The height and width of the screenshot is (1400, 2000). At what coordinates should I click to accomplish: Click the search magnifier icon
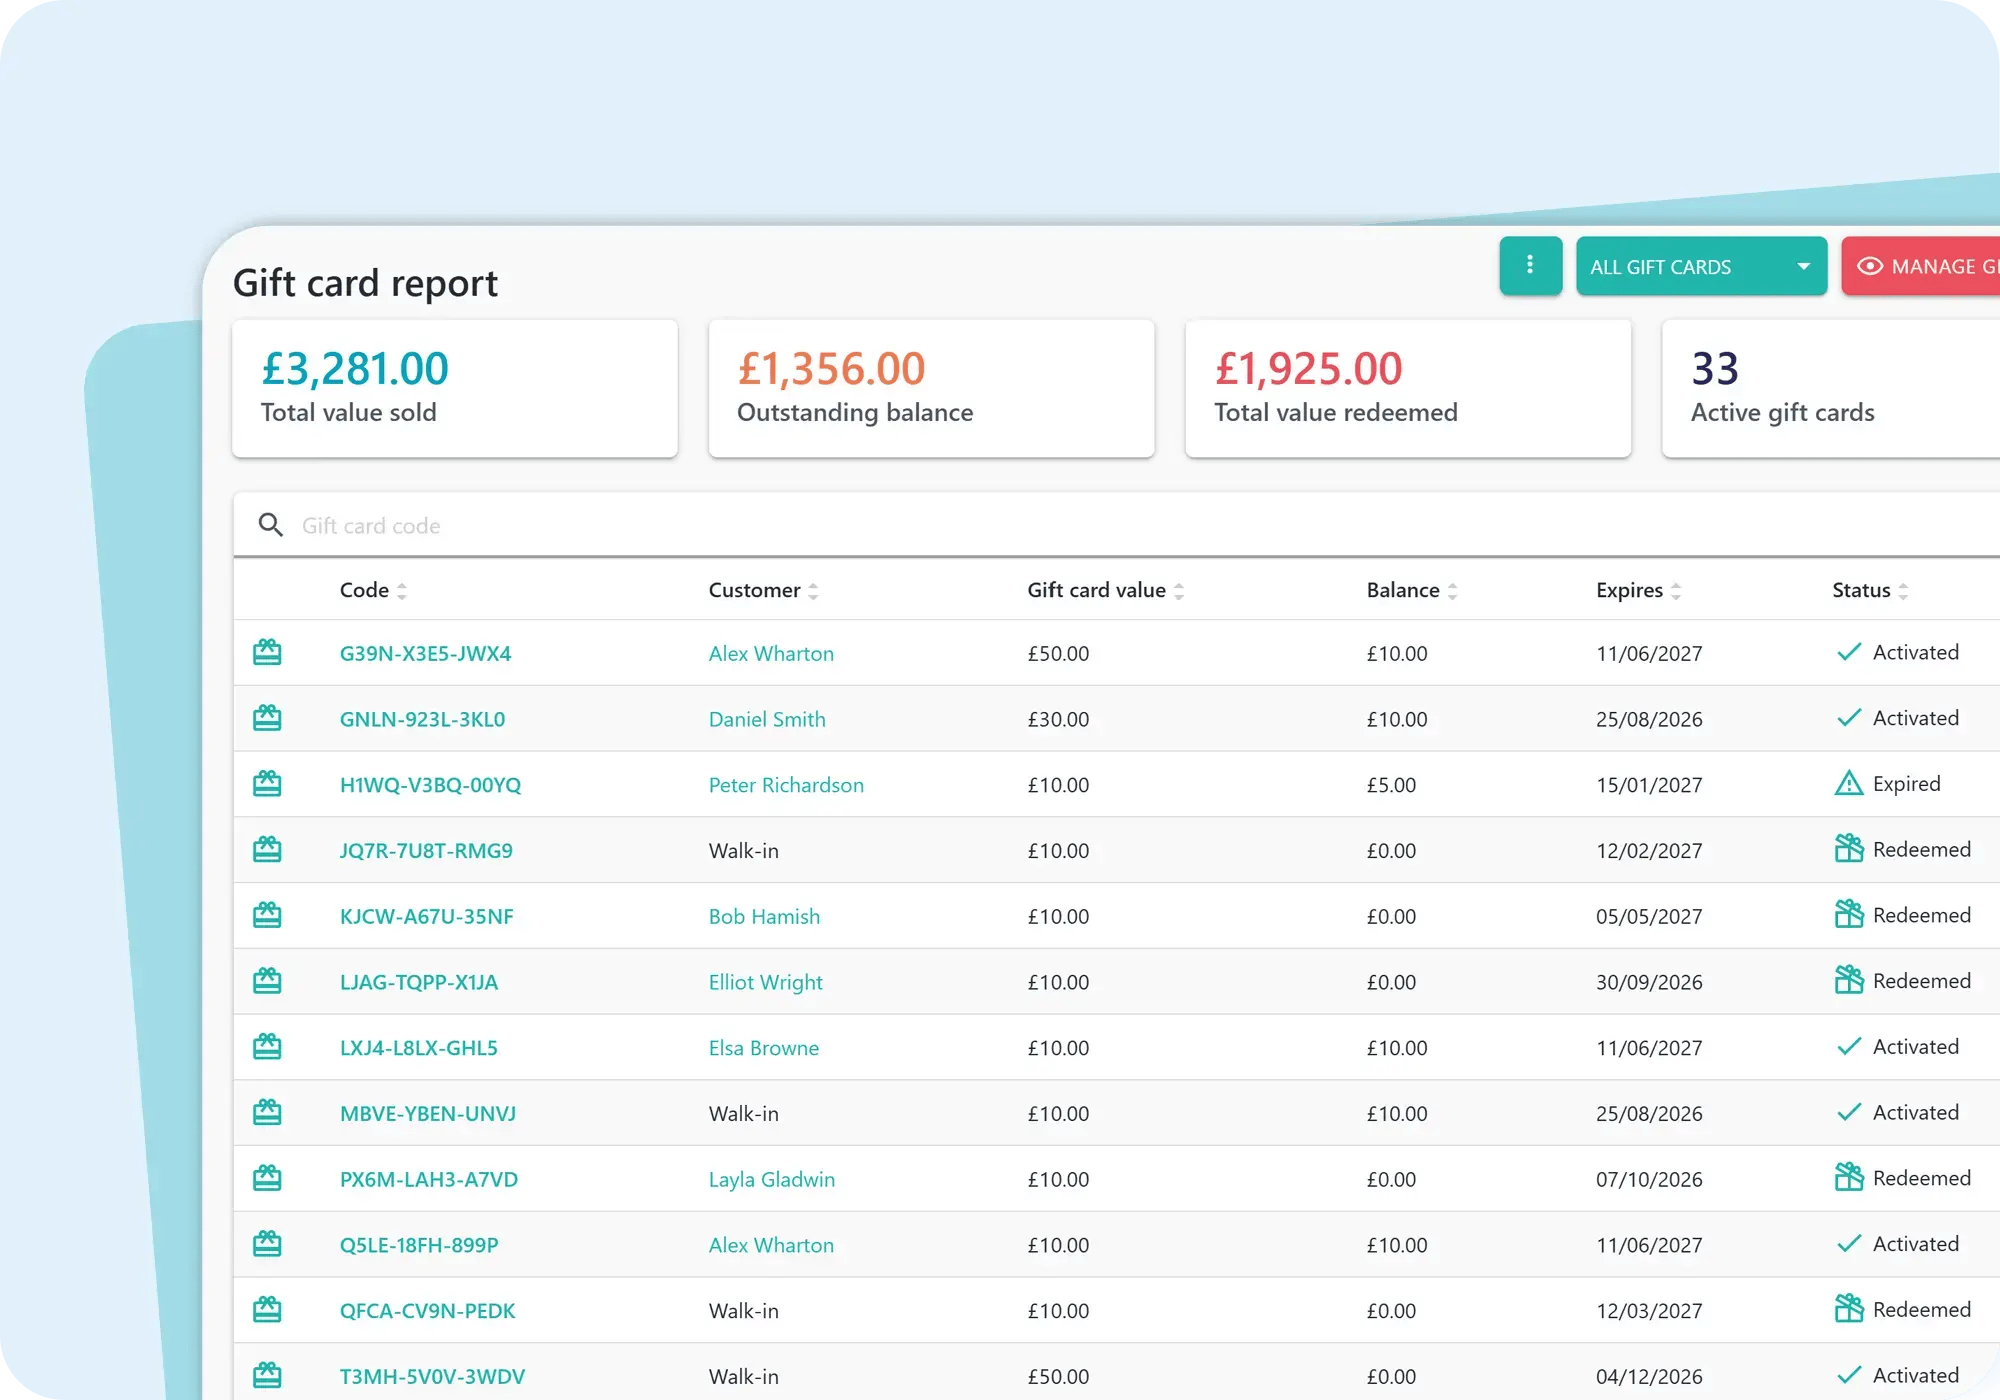click(270, 525)
